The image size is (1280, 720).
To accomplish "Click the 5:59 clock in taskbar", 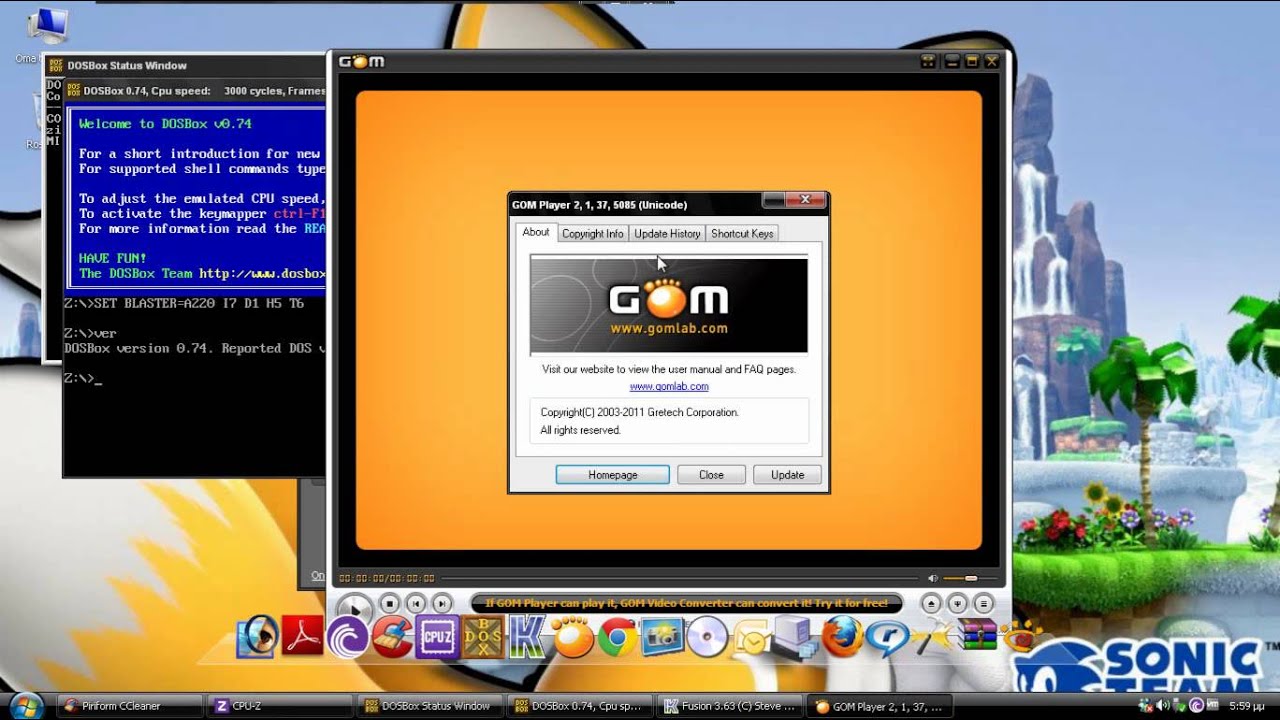I will click(1247, 706).
